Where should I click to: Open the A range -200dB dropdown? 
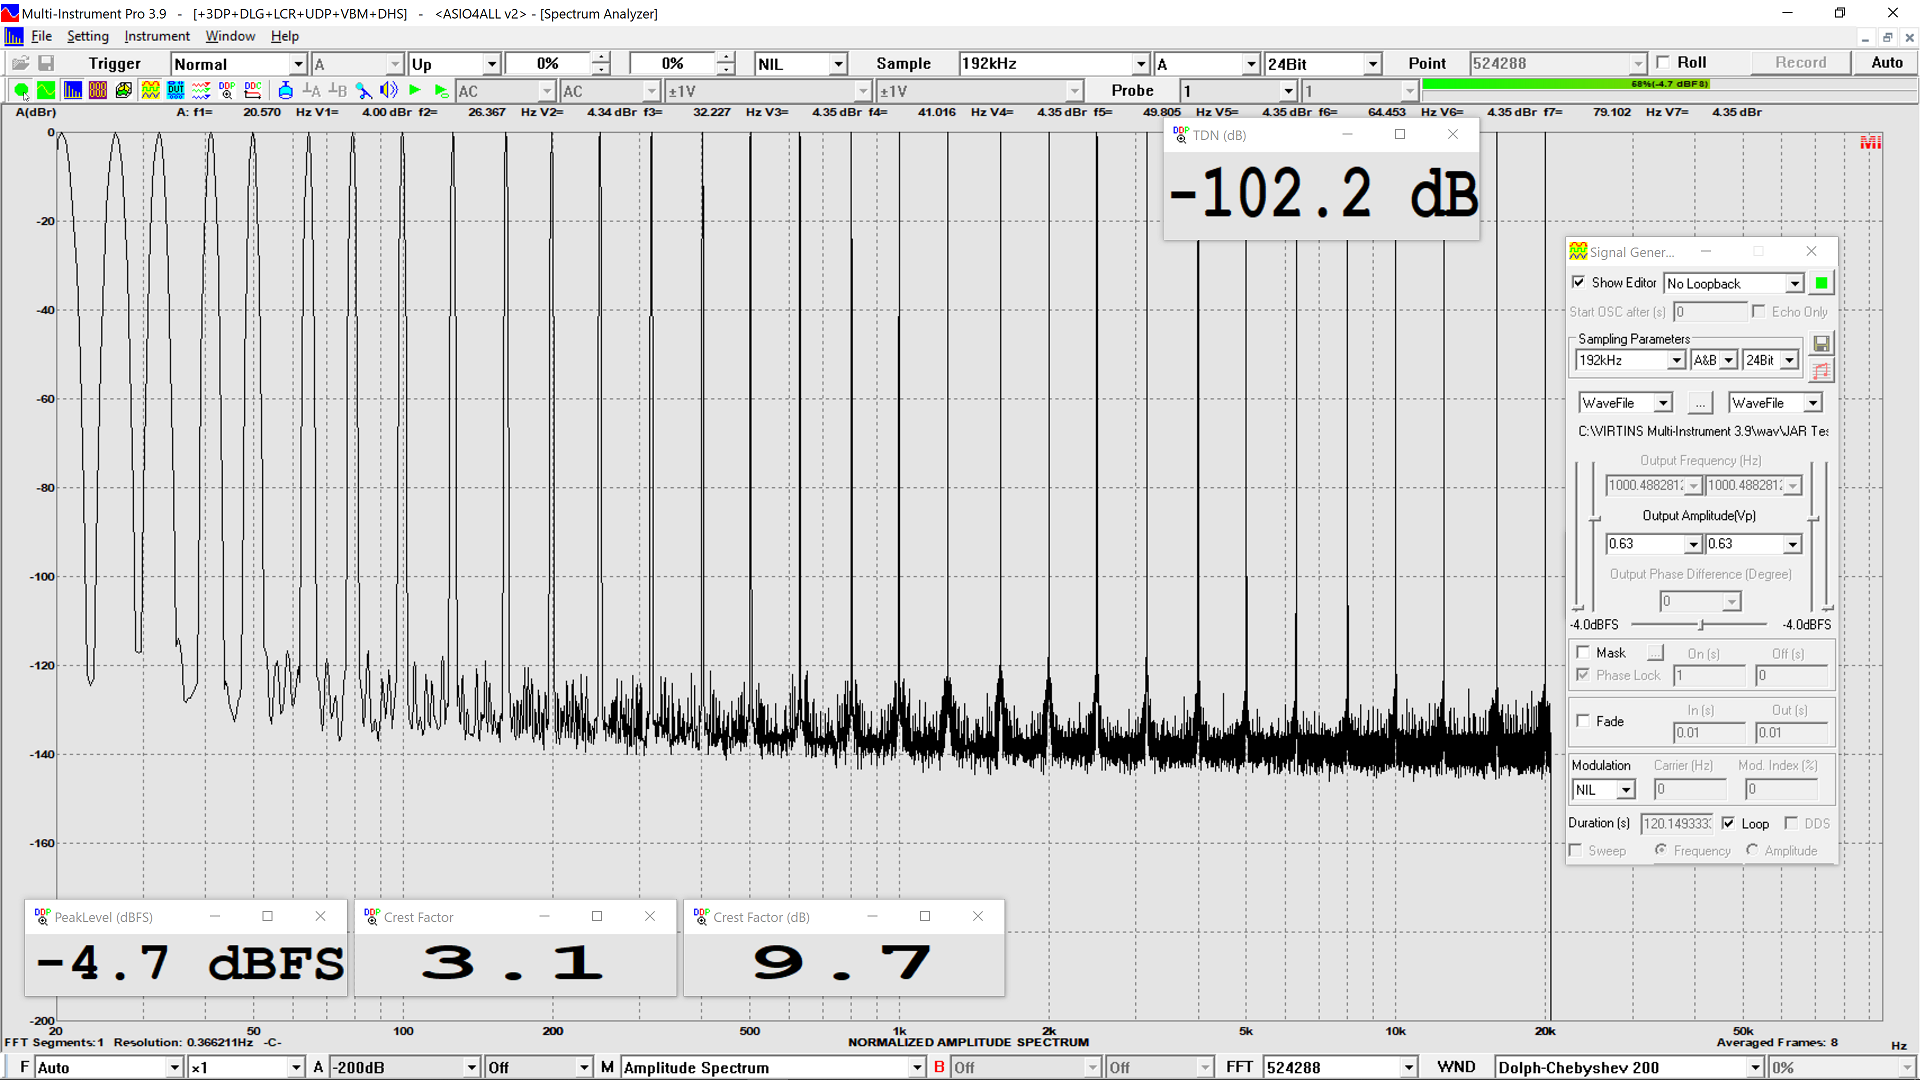[405, 1067]
